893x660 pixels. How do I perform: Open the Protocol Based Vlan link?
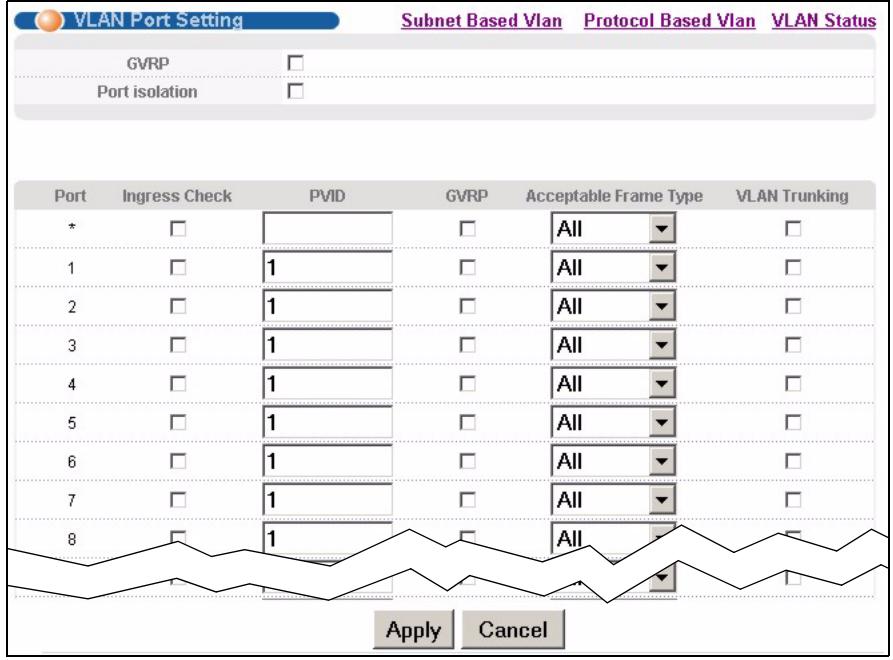click(x=669, y=21)
